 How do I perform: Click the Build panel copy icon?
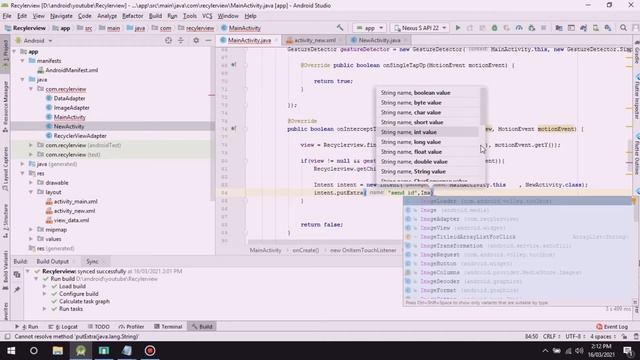pos(17,275)
